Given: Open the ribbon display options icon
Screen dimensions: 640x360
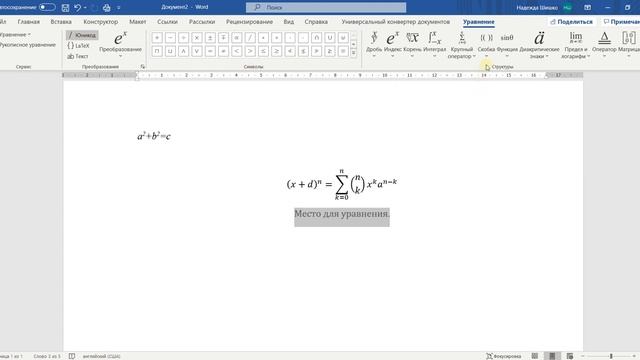Looking at the screenshot, I should point(587,7).
